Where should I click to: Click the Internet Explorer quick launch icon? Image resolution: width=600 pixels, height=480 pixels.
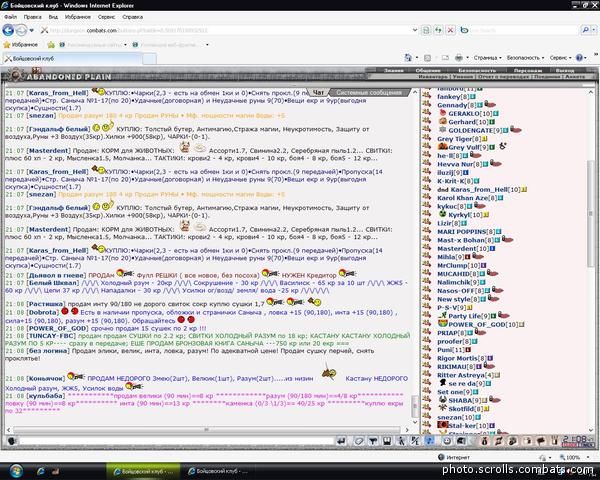click(41, 472)
